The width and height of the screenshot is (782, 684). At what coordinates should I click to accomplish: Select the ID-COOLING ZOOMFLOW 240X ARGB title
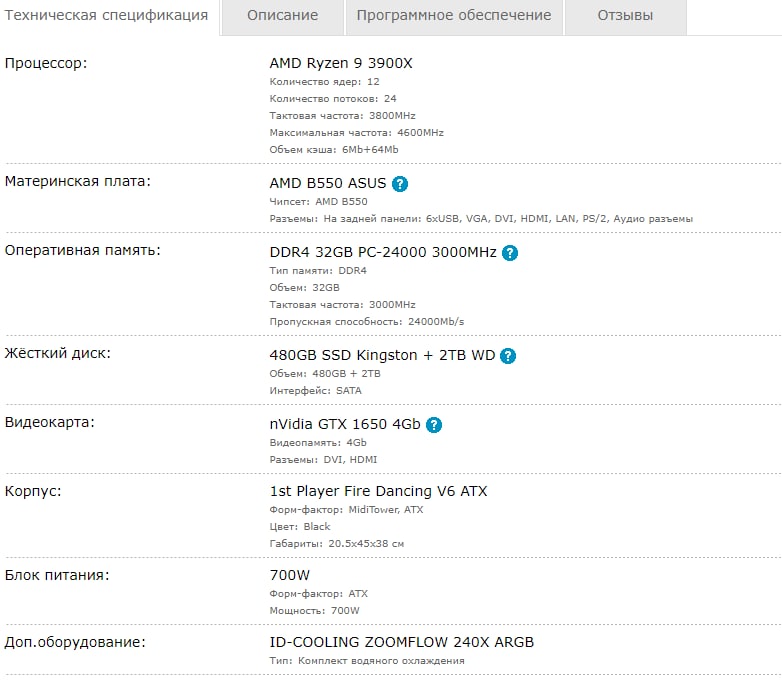[x=401, y=642]
